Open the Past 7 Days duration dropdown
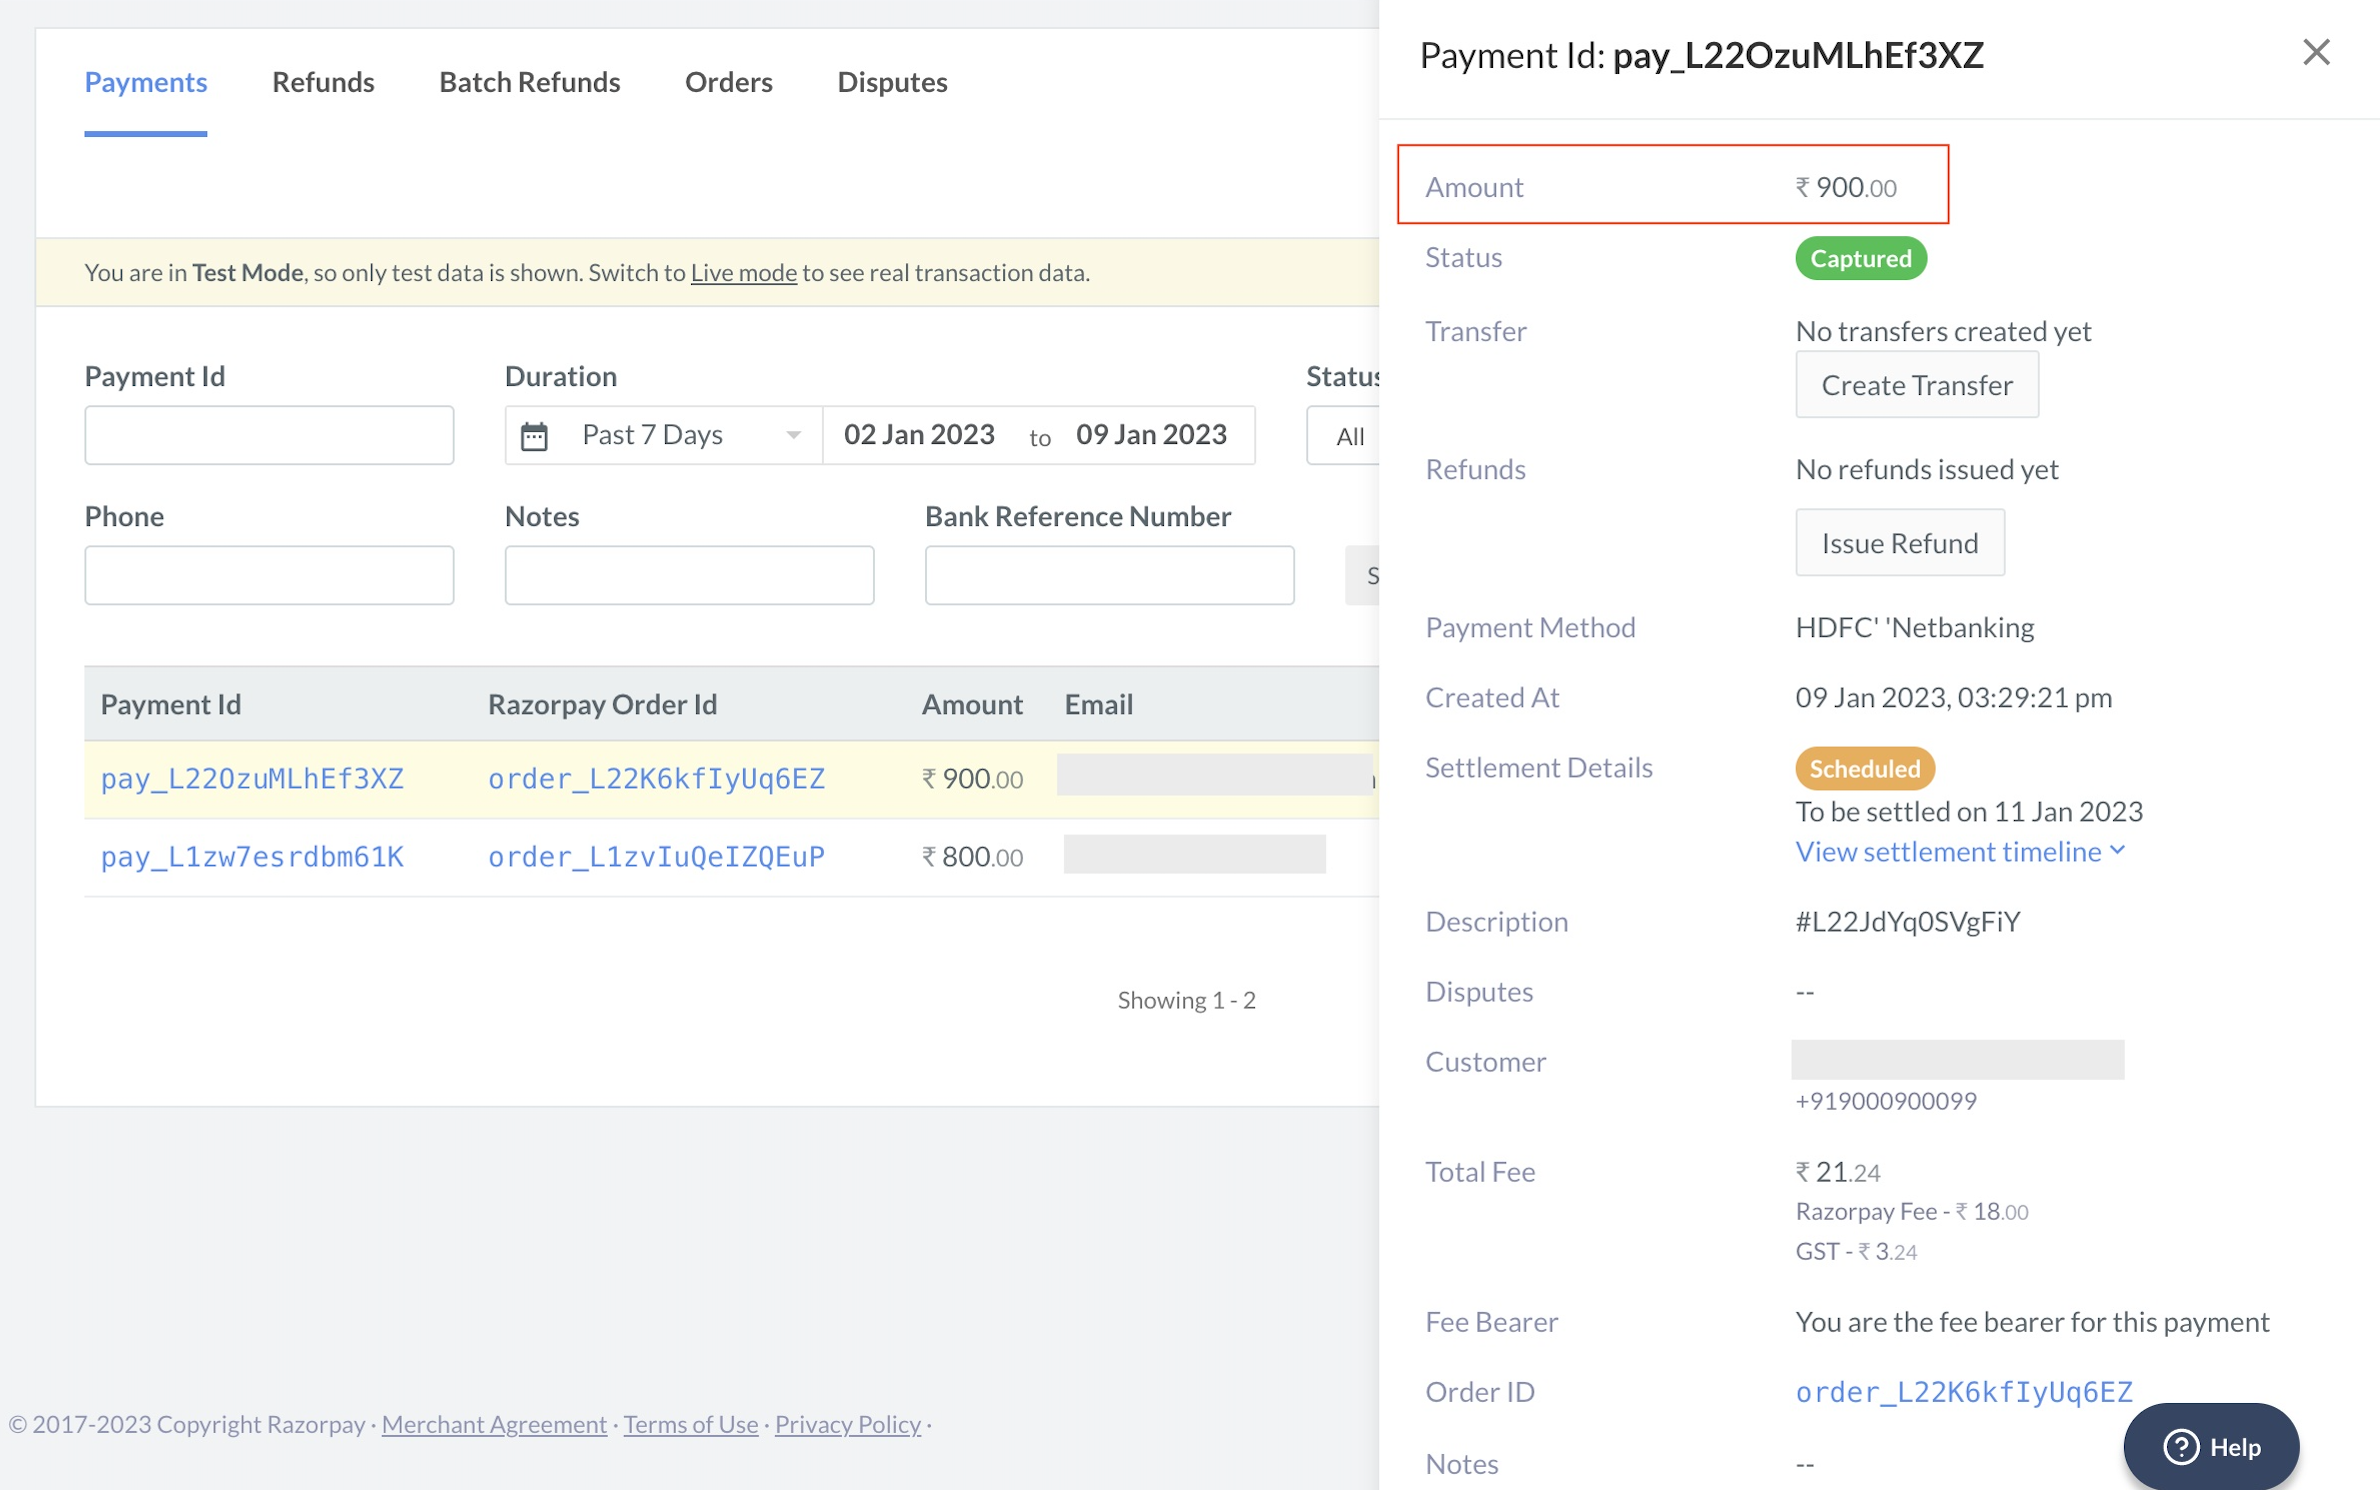The width and height of the screenshot is (2380, 1490). (x=662, y=434)
